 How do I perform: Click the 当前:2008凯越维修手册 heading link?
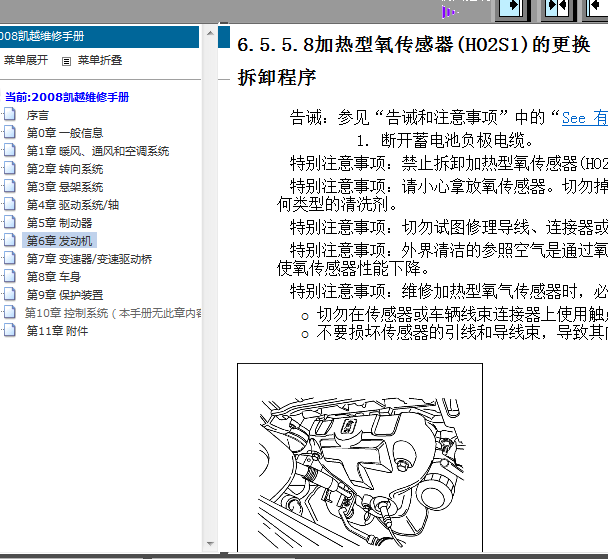tap(67, 97)
